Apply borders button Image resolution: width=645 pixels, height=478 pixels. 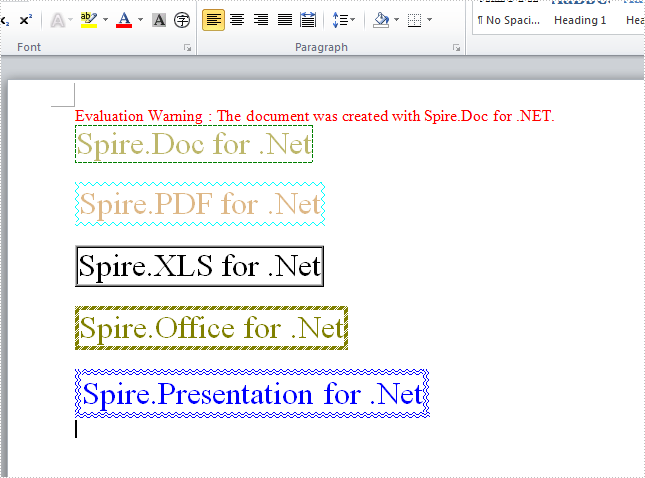414,20
